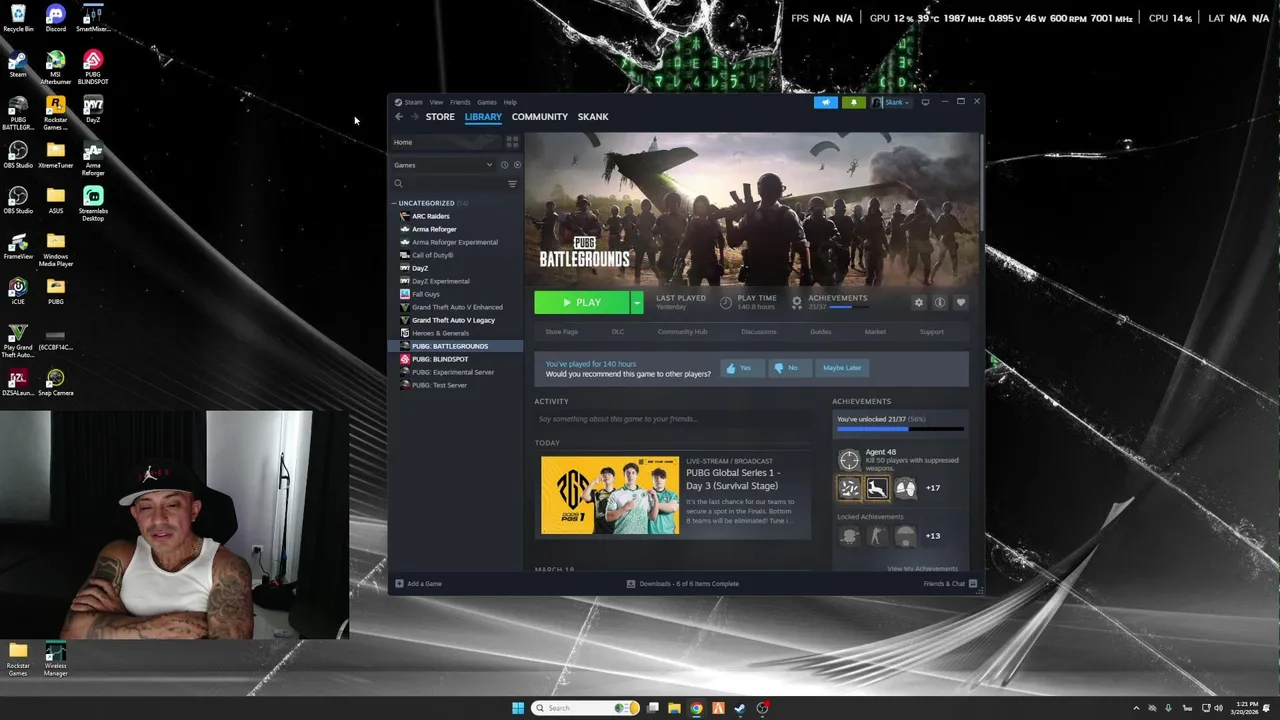Open Downloads status at bottom bar
Viewport: 1280px width, 720px height.
pyautogui.click(x=683, y=584)
